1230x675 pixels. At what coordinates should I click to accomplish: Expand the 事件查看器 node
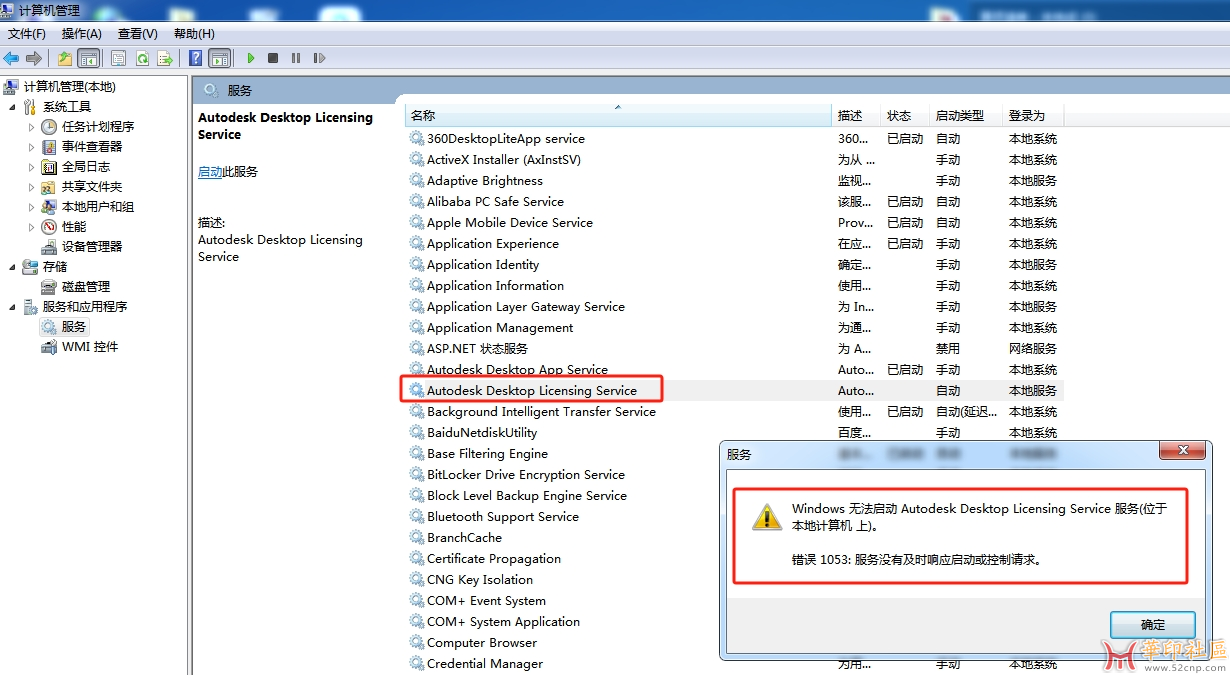tap(32, 147)
